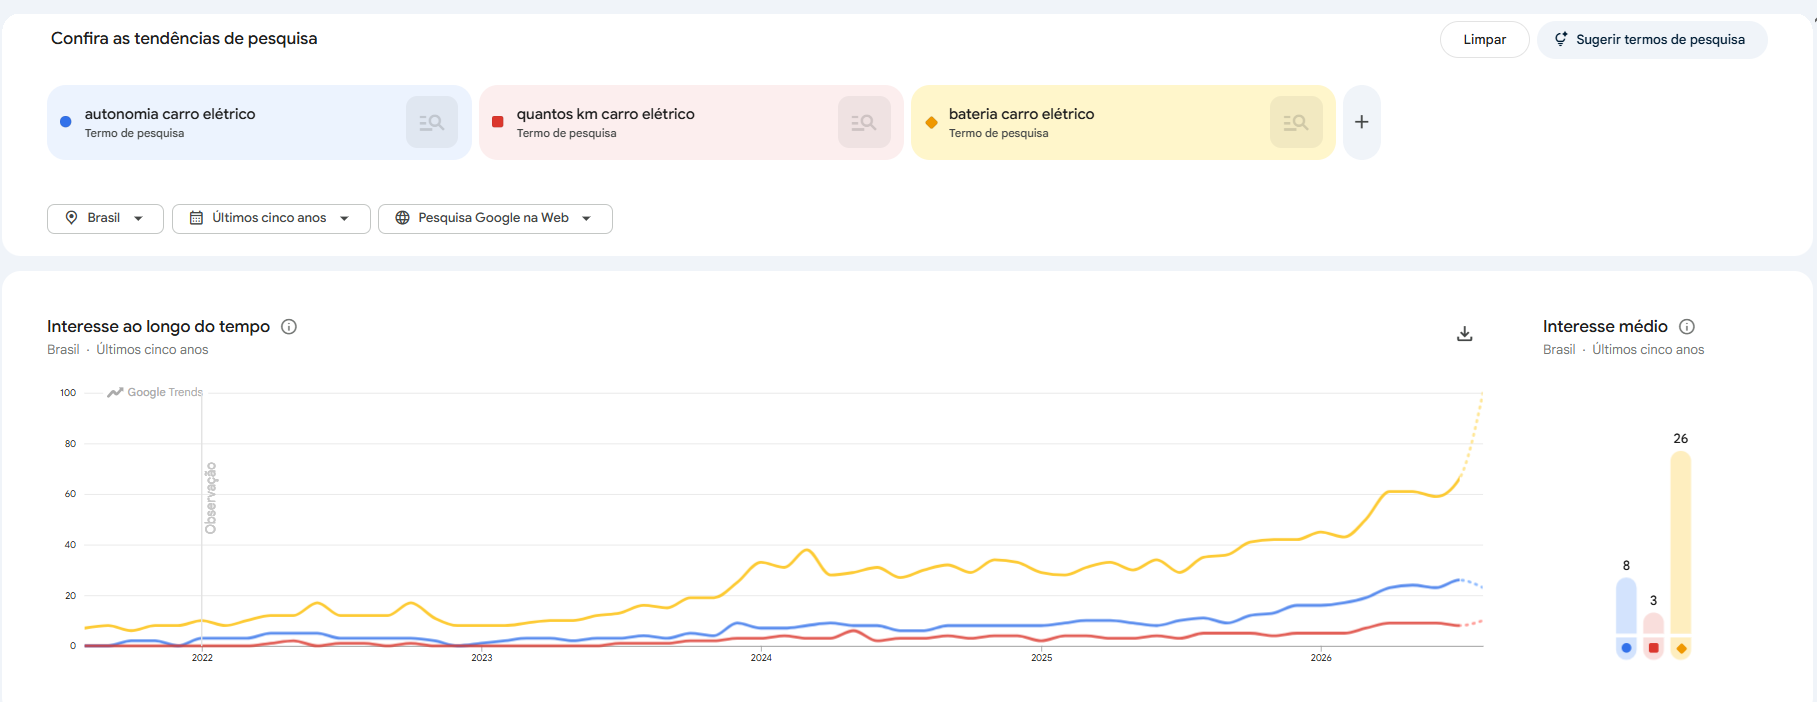
Task: Open the Brasil region dropdown
Action: click(105, 218)
